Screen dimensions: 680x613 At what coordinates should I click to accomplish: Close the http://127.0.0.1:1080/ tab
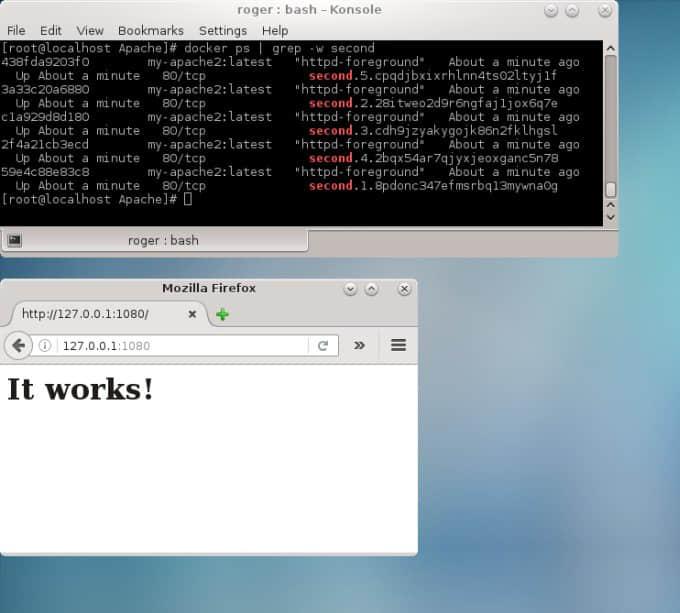192,314
